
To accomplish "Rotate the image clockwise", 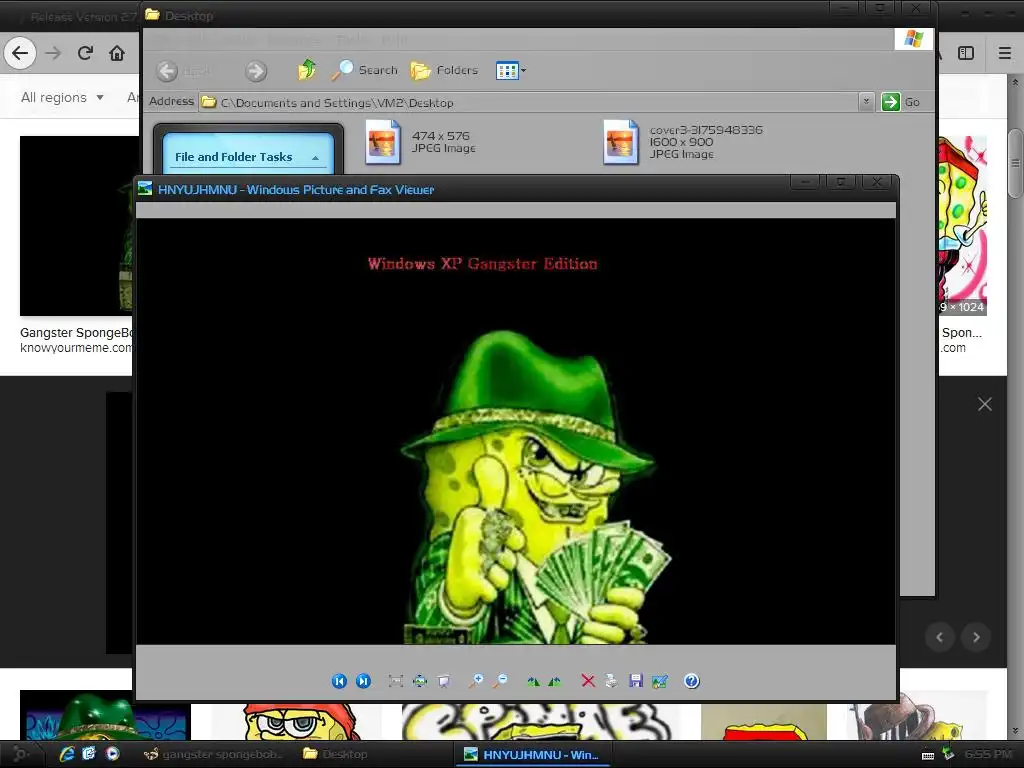I will coord(533,681).
